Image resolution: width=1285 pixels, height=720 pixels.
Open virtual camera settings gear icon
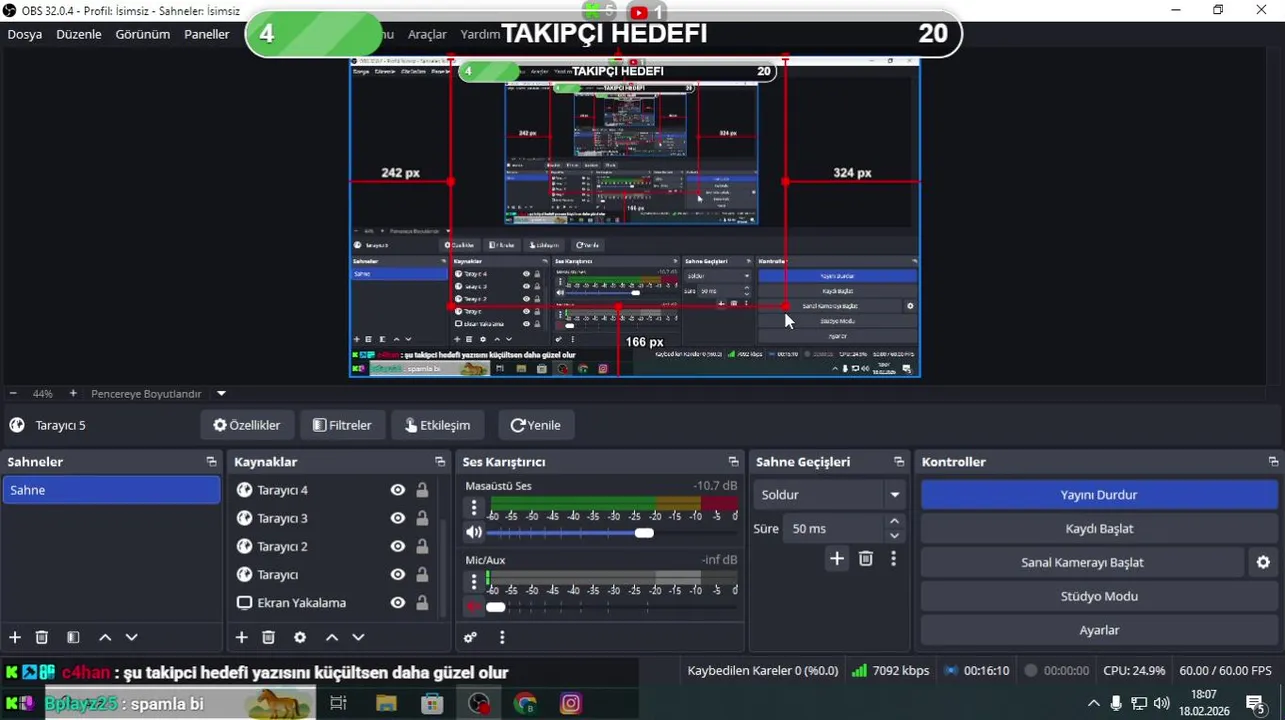1263,562
